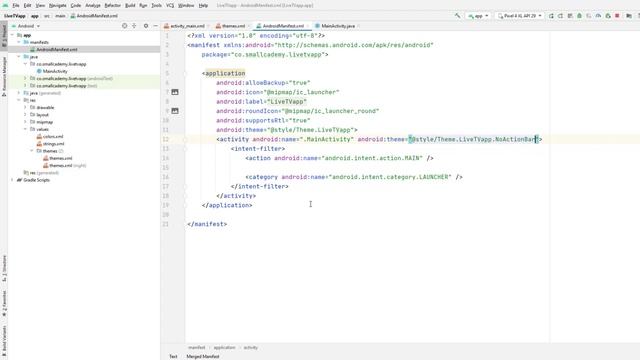Click AndroidManifest.xml in the navigation bar
640x360 pixels.
(94, 16)
